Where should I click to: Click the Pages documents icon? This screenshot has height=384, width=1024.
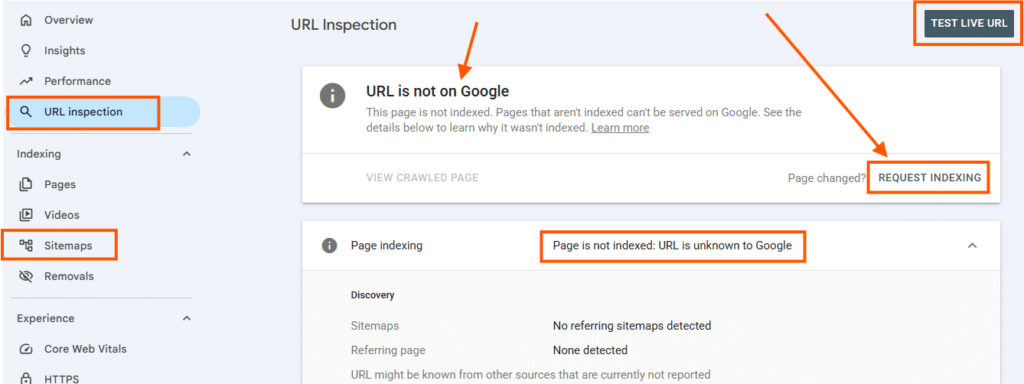[x=26, y=184]
